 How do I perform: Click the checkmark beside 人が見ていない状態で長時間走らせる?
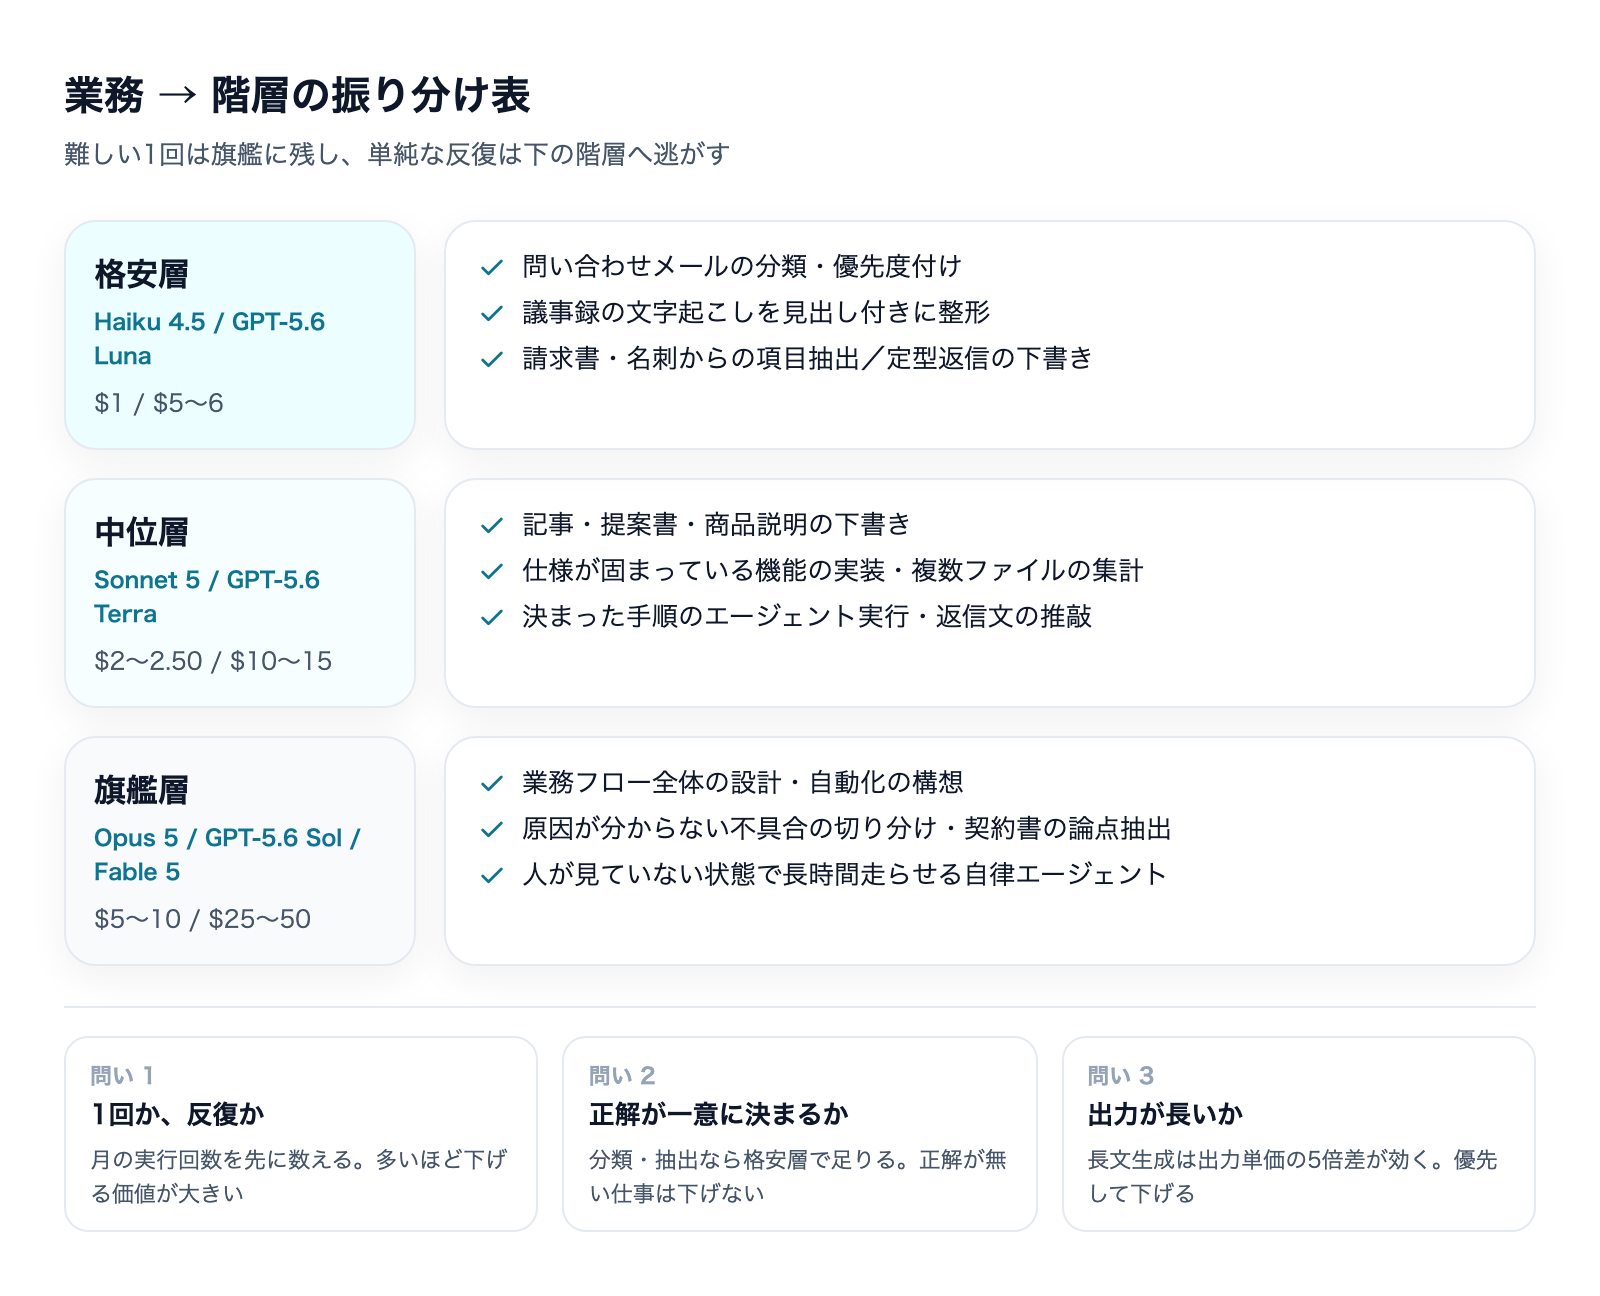click(491, 875)
